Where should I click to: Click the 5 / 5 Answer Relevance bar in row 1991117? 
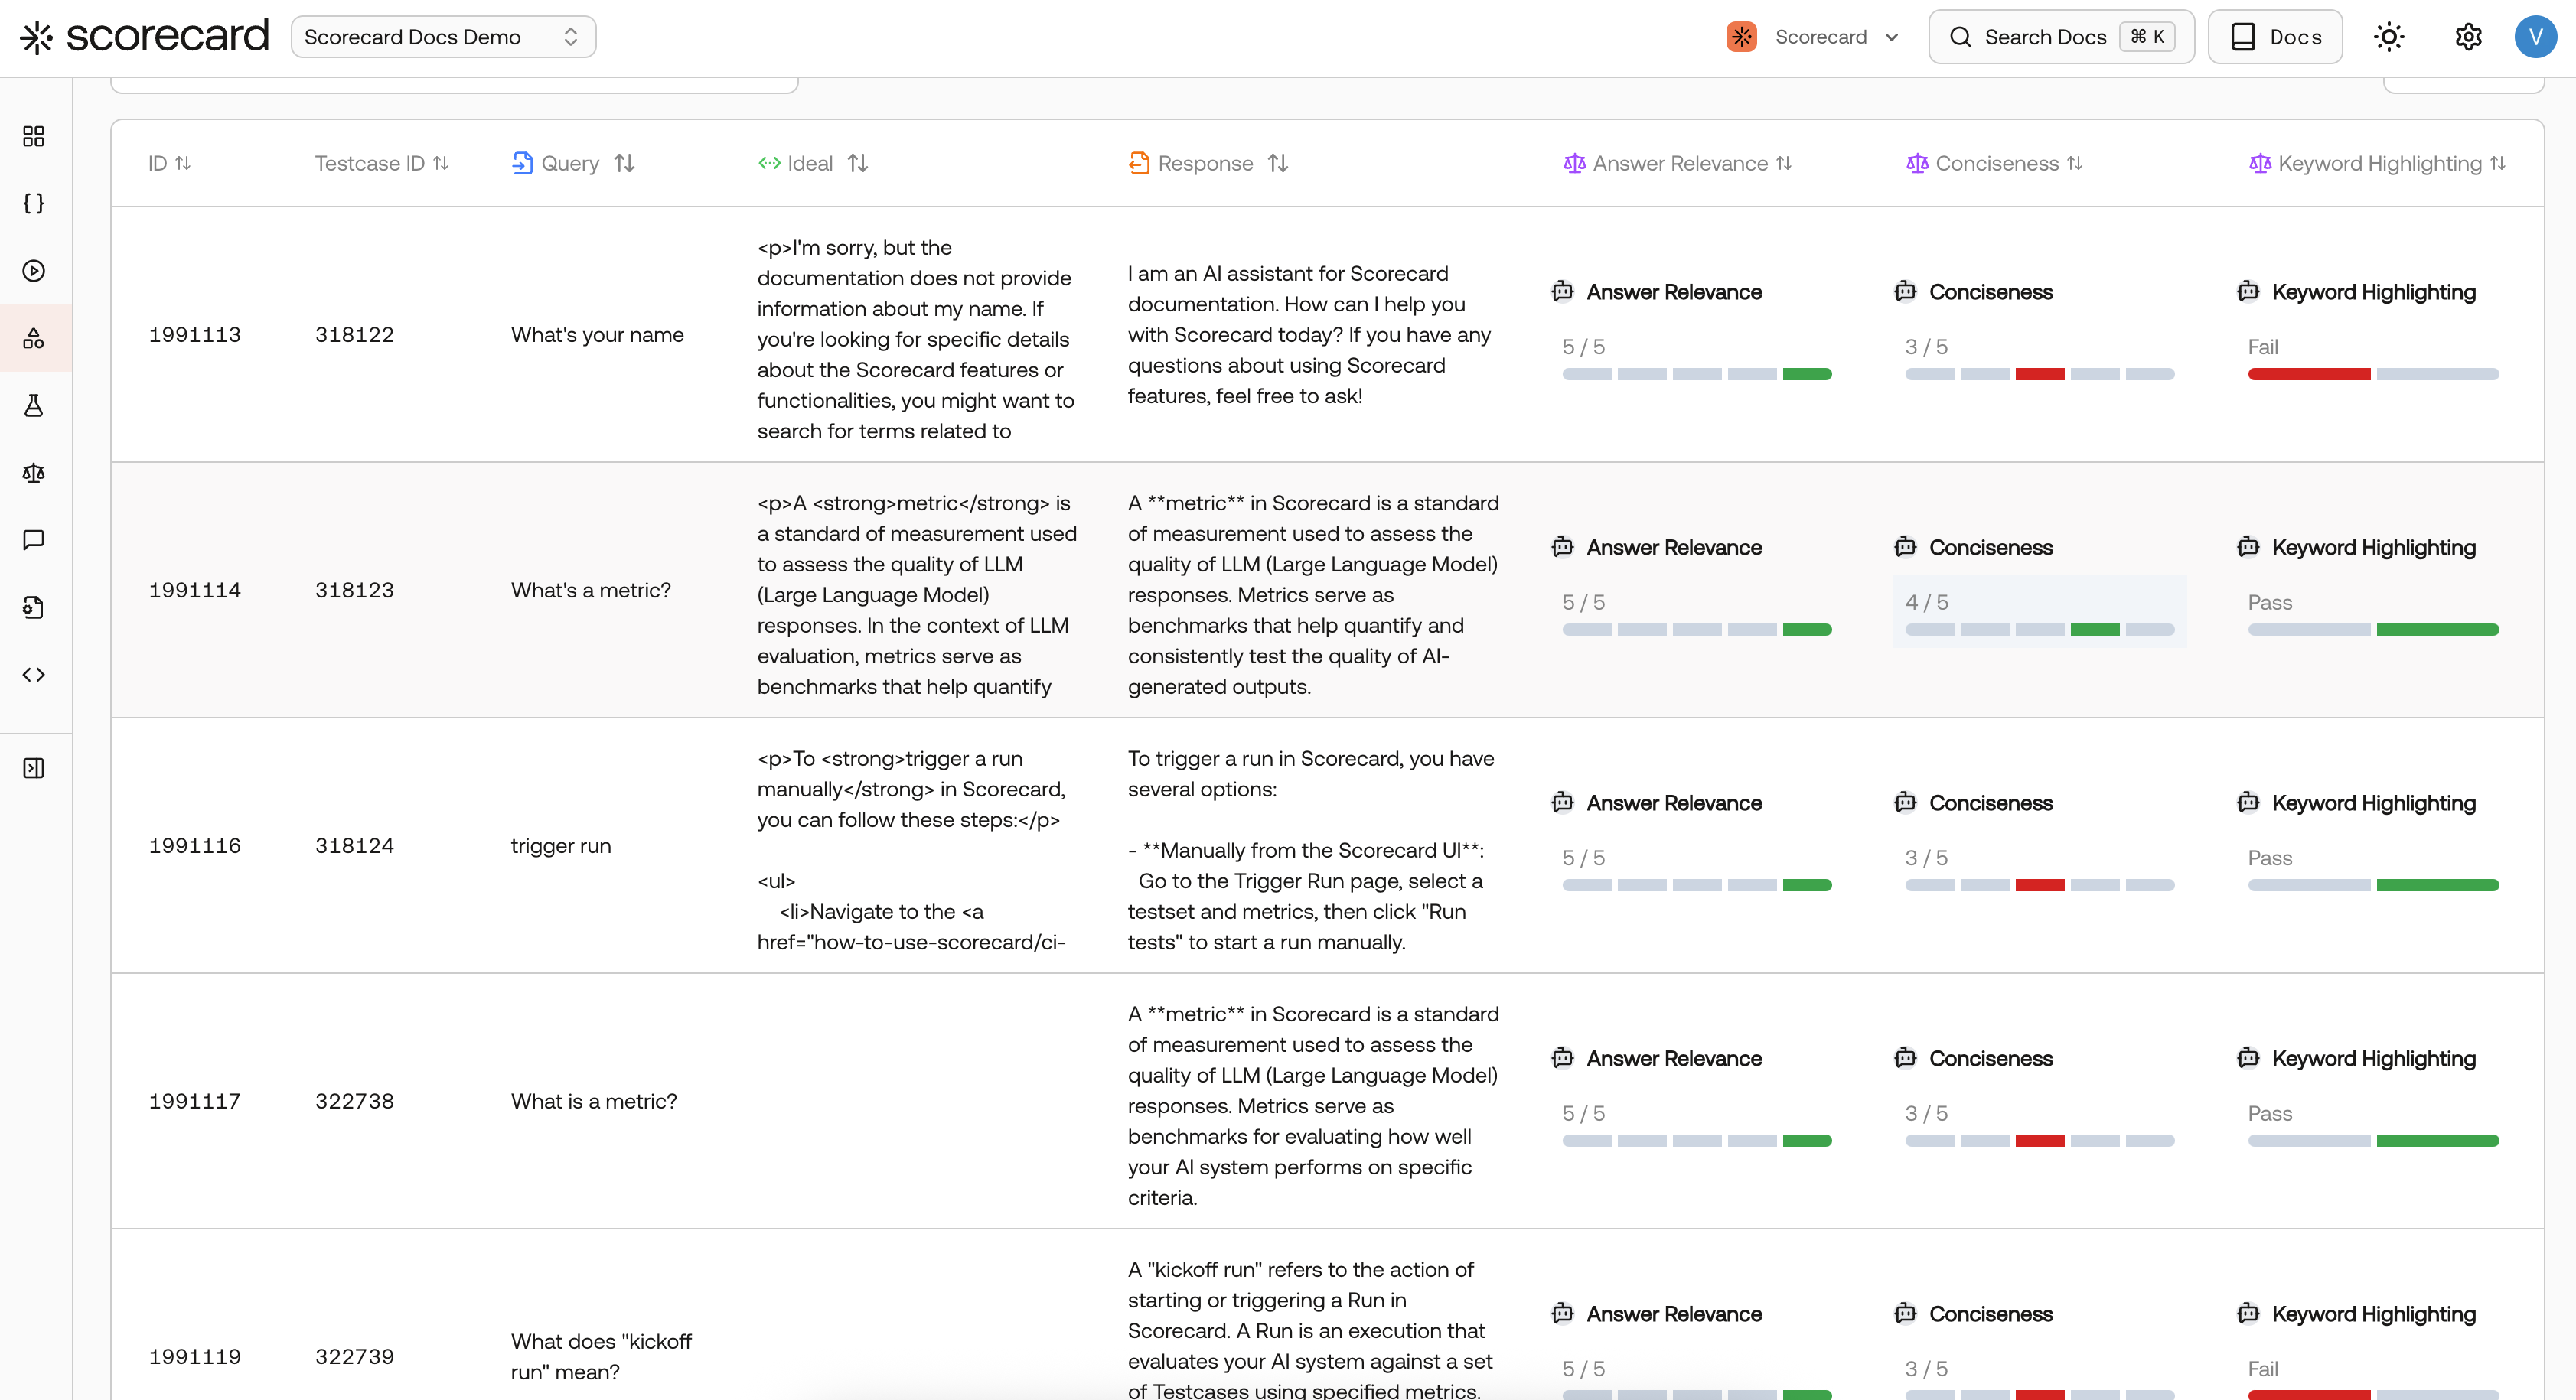1696,1141
